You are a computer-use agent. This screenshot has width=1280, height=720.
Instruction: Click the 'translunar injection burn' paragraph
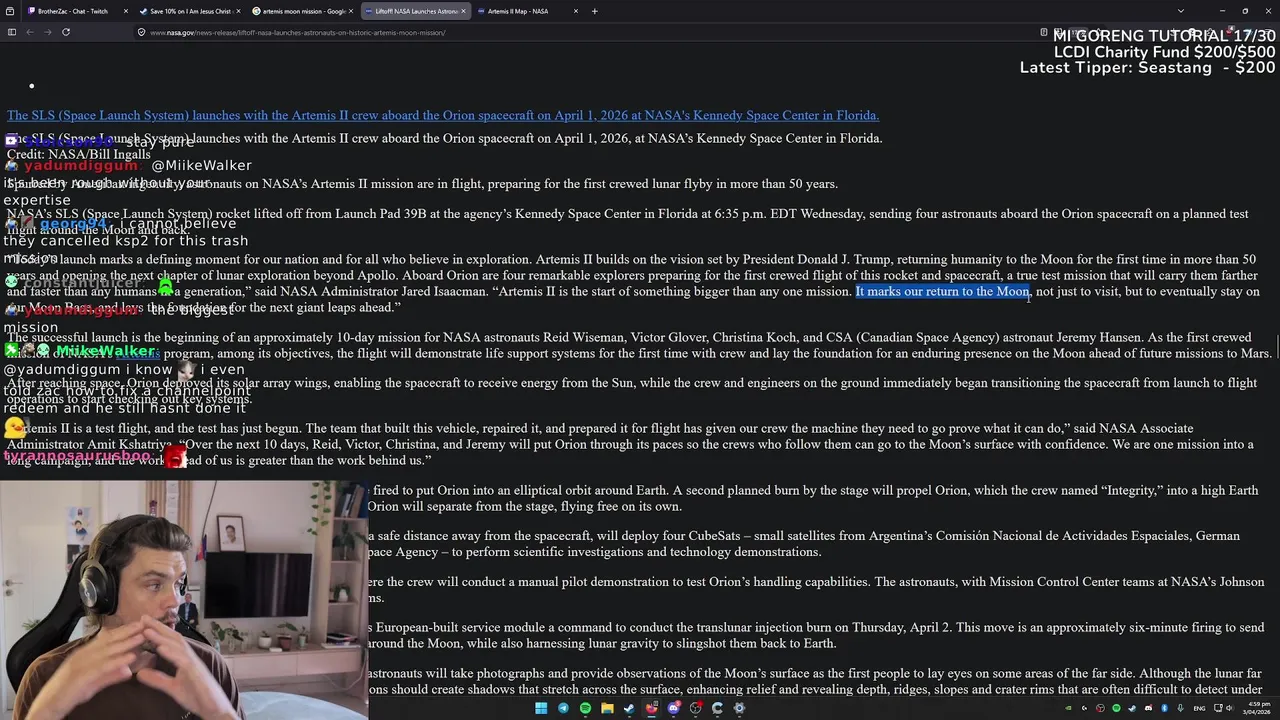tap(816, 635)
